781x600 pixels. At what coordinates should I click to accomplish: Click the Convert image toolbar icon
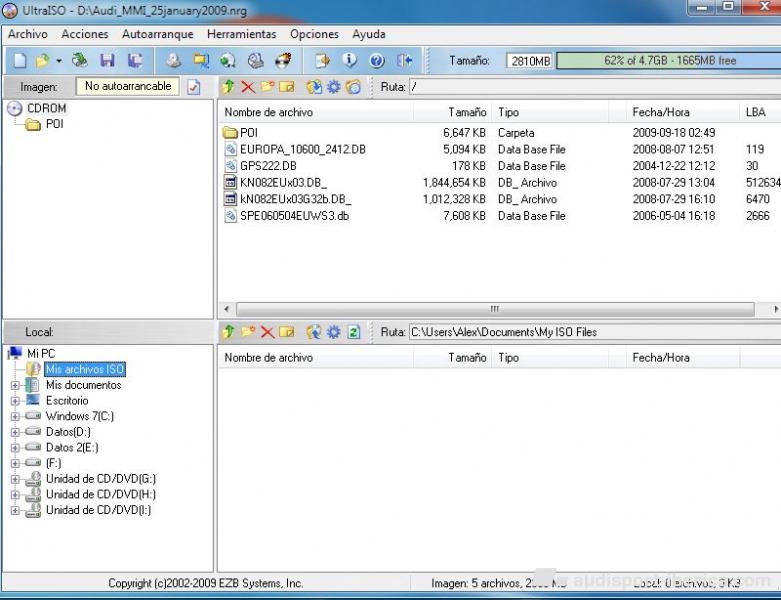pos(228,61)
